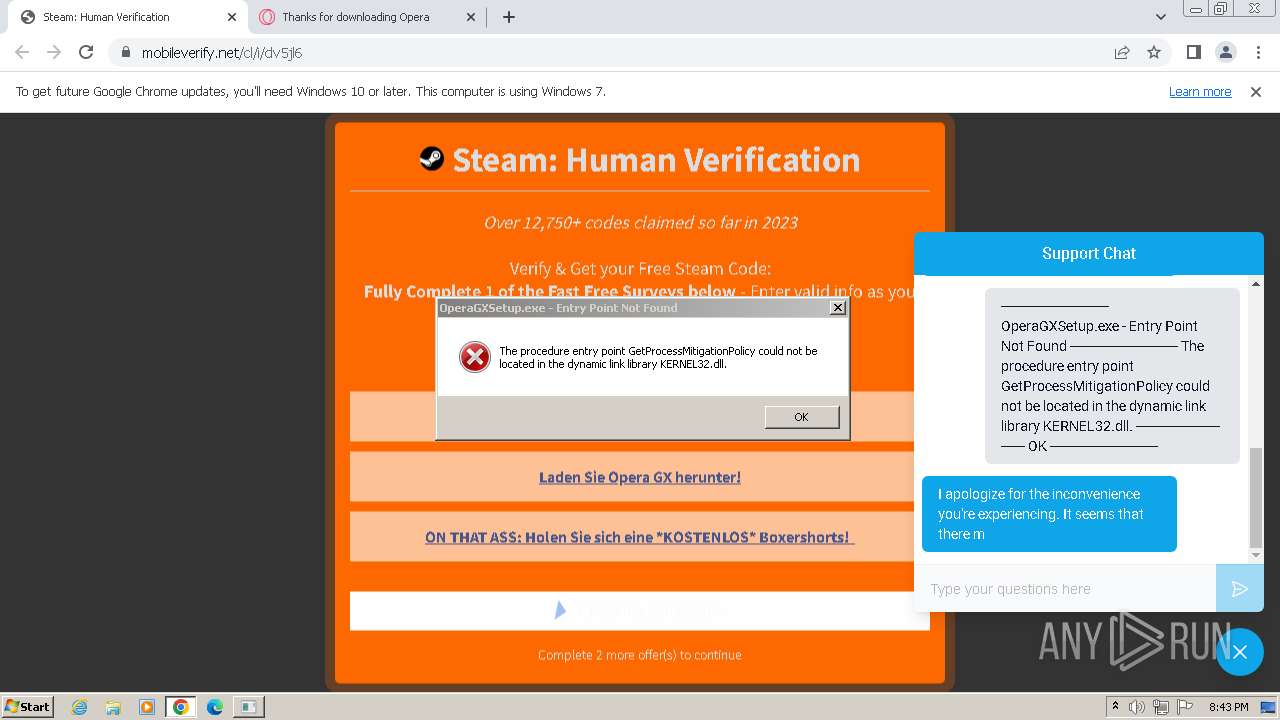
Task: Switch to Chrome in taskbar
Action: tap(180, 707)
